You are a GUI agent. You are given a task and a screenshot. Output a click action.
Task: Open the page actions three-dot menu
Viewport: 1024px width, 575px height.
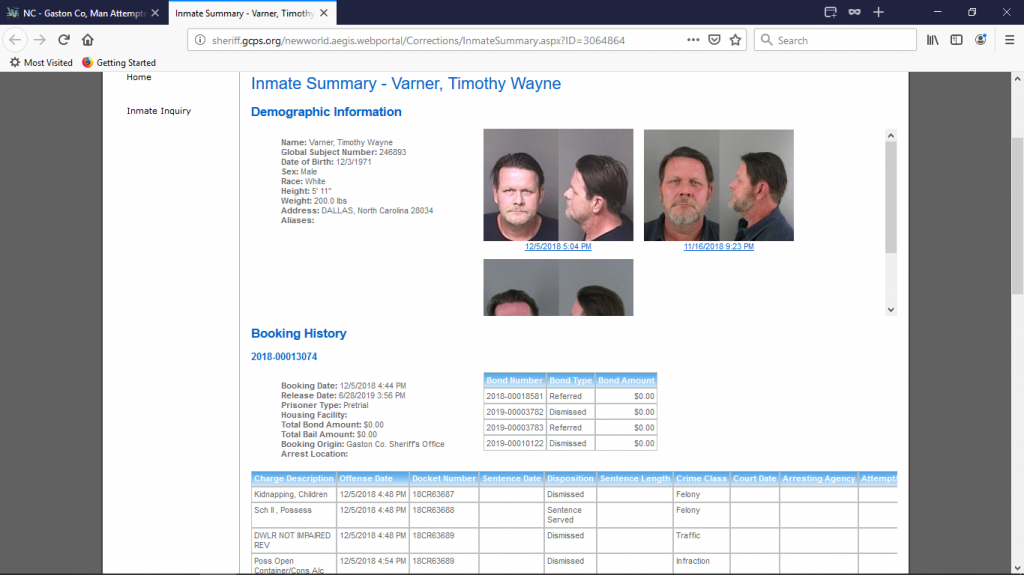693,40
